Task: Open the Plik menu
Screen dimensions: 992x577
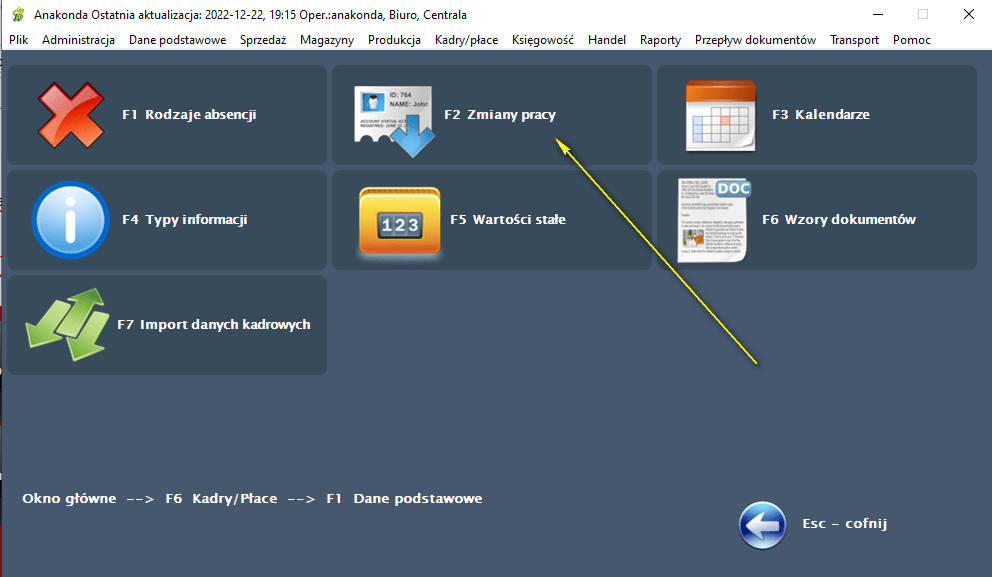Action: pos(19,40)
